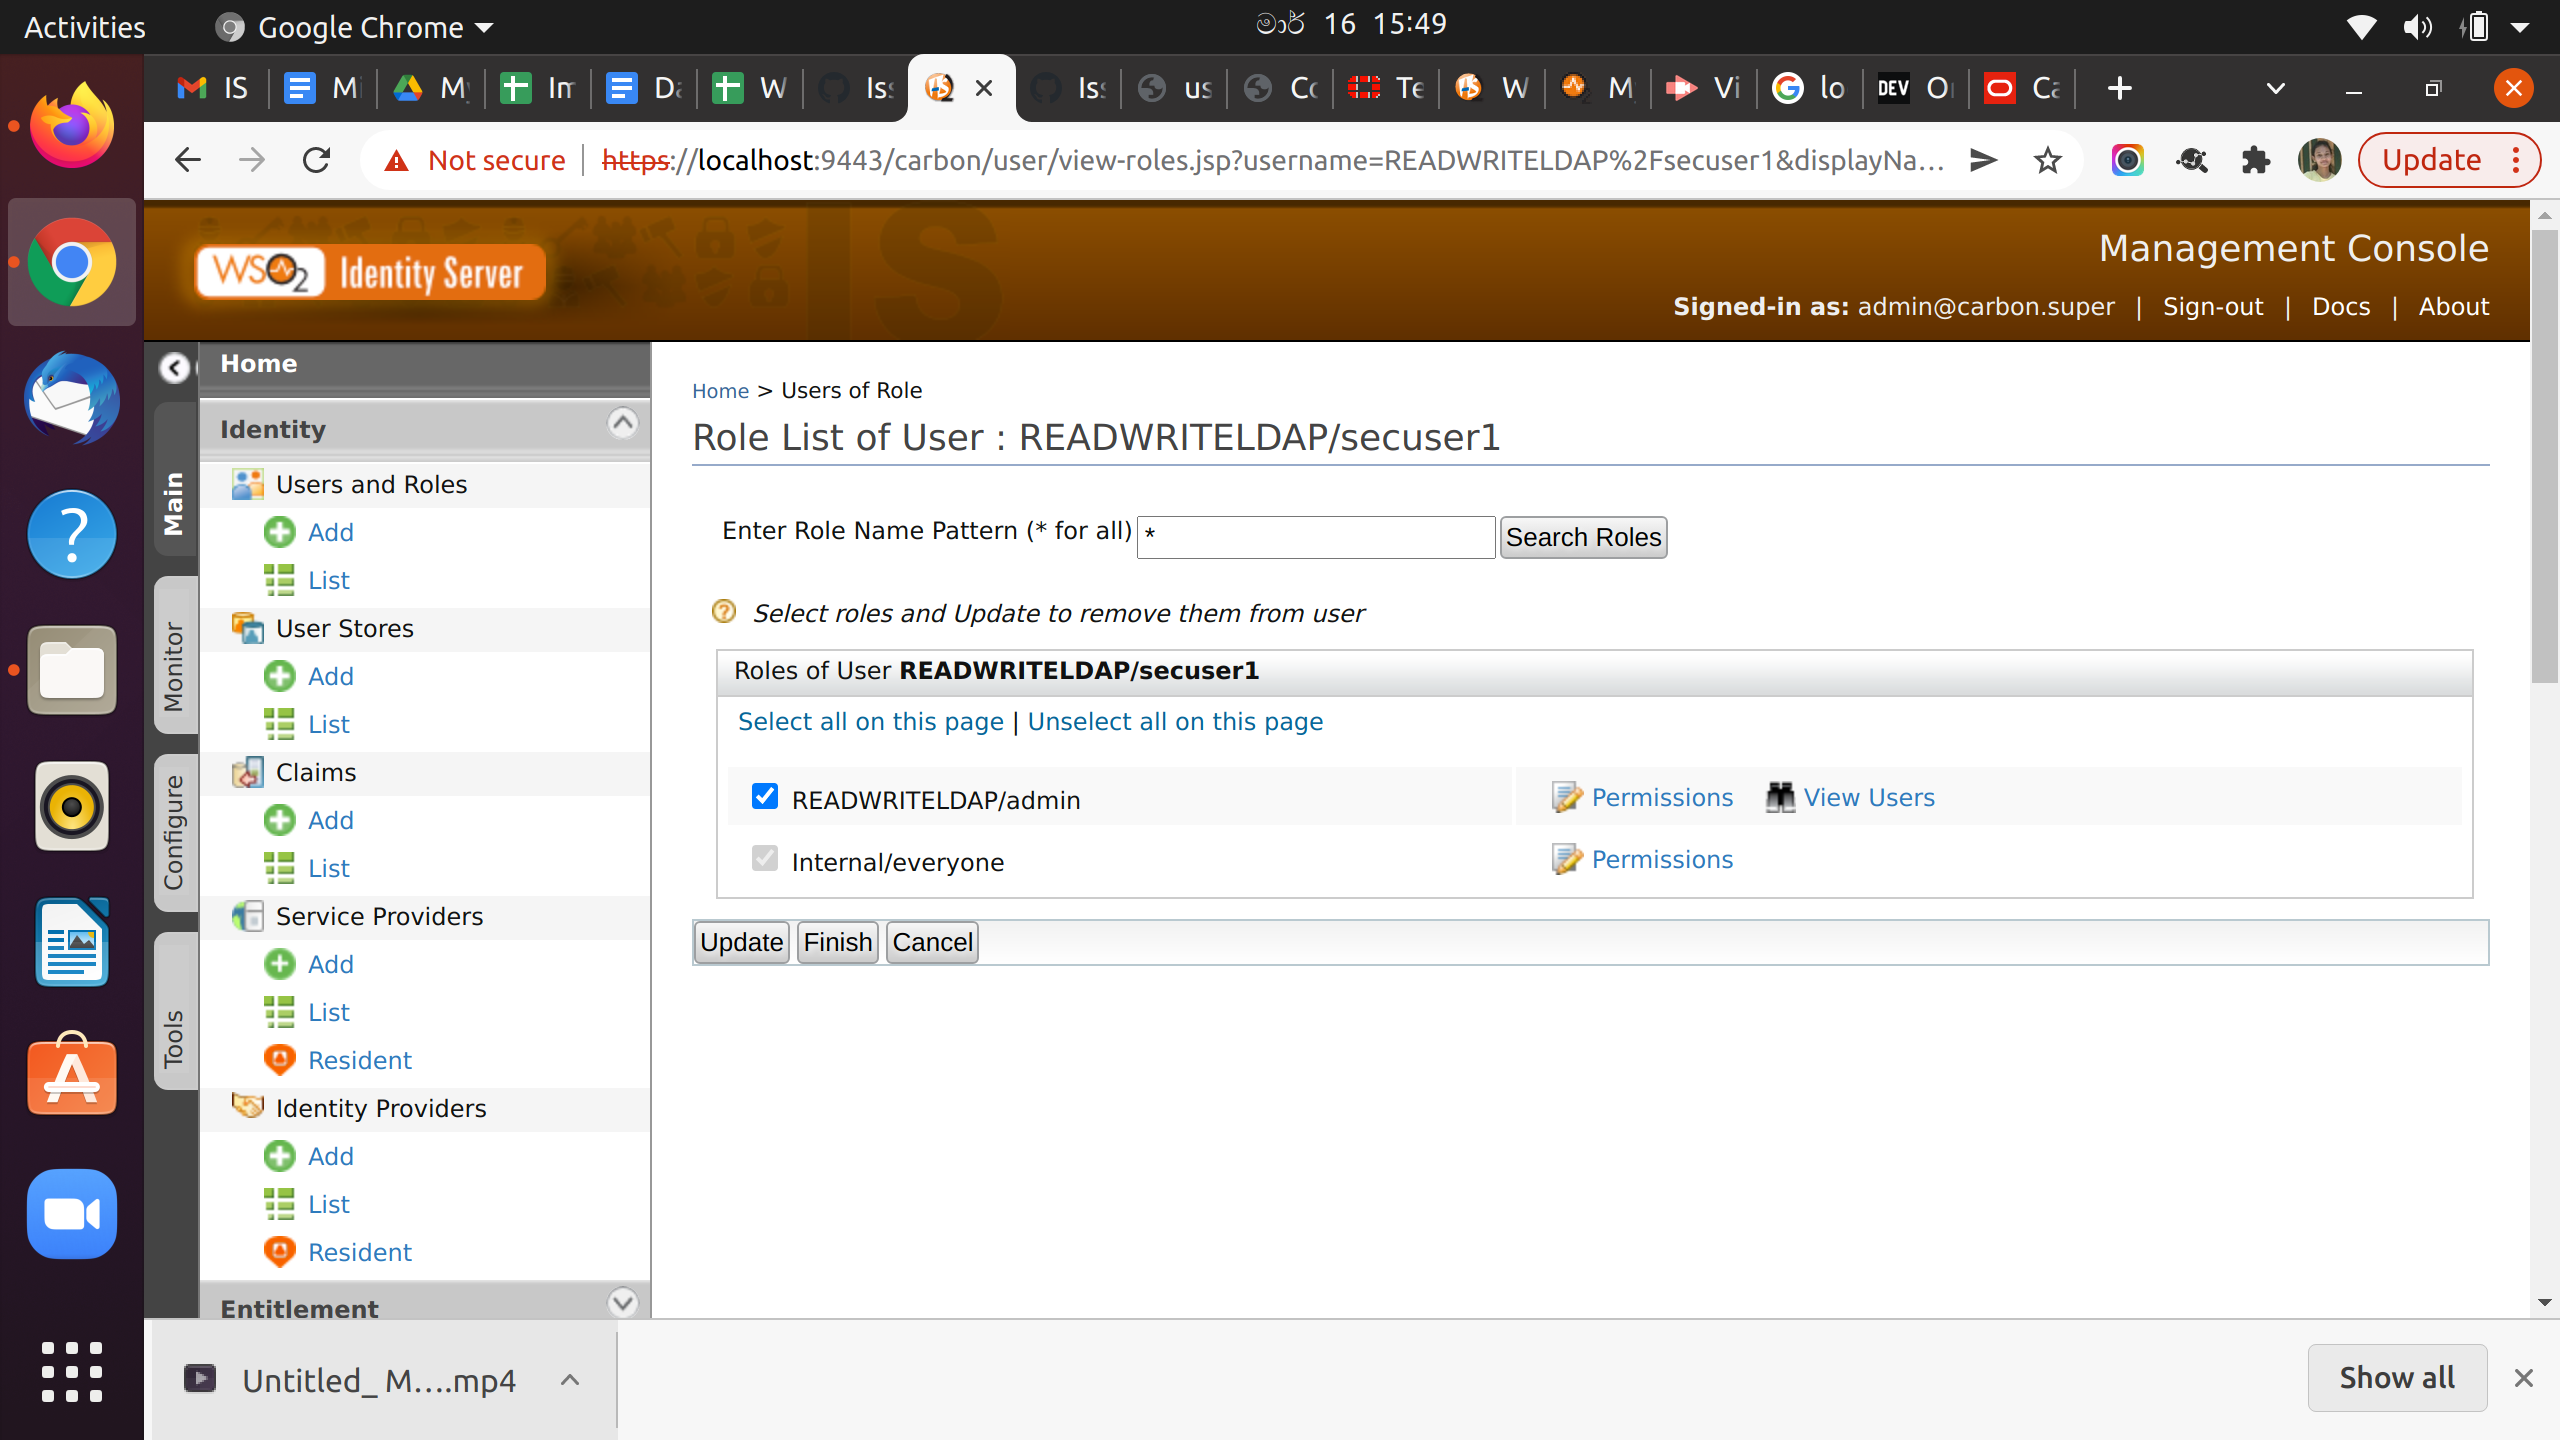The image size is (2560, 1440).
Task: Click the green Add icon under User Stores
Action: 279,676
